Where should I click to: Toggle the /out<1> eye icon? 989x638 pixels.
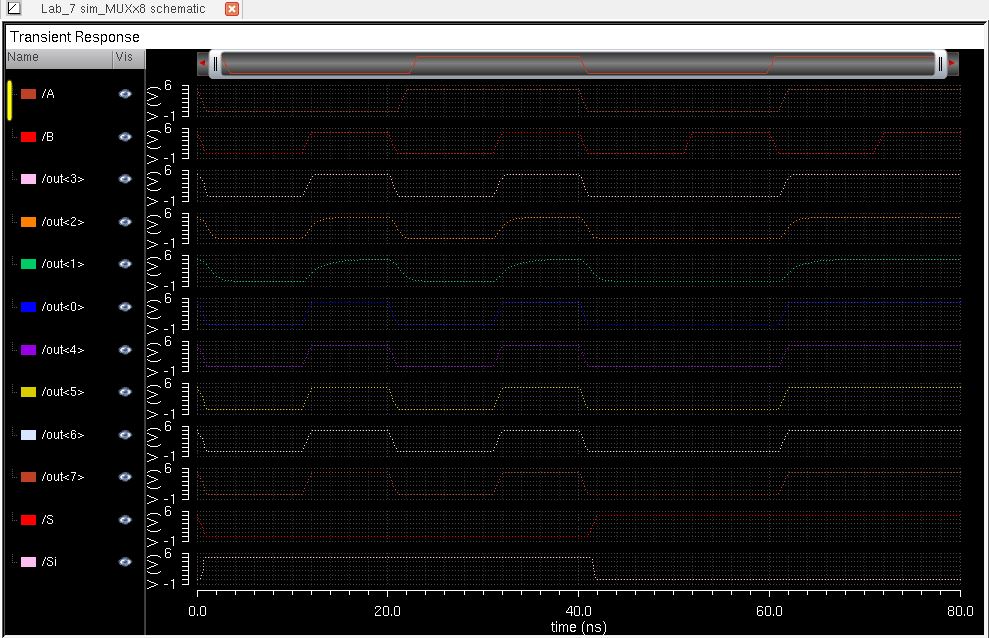click(125, 264)
